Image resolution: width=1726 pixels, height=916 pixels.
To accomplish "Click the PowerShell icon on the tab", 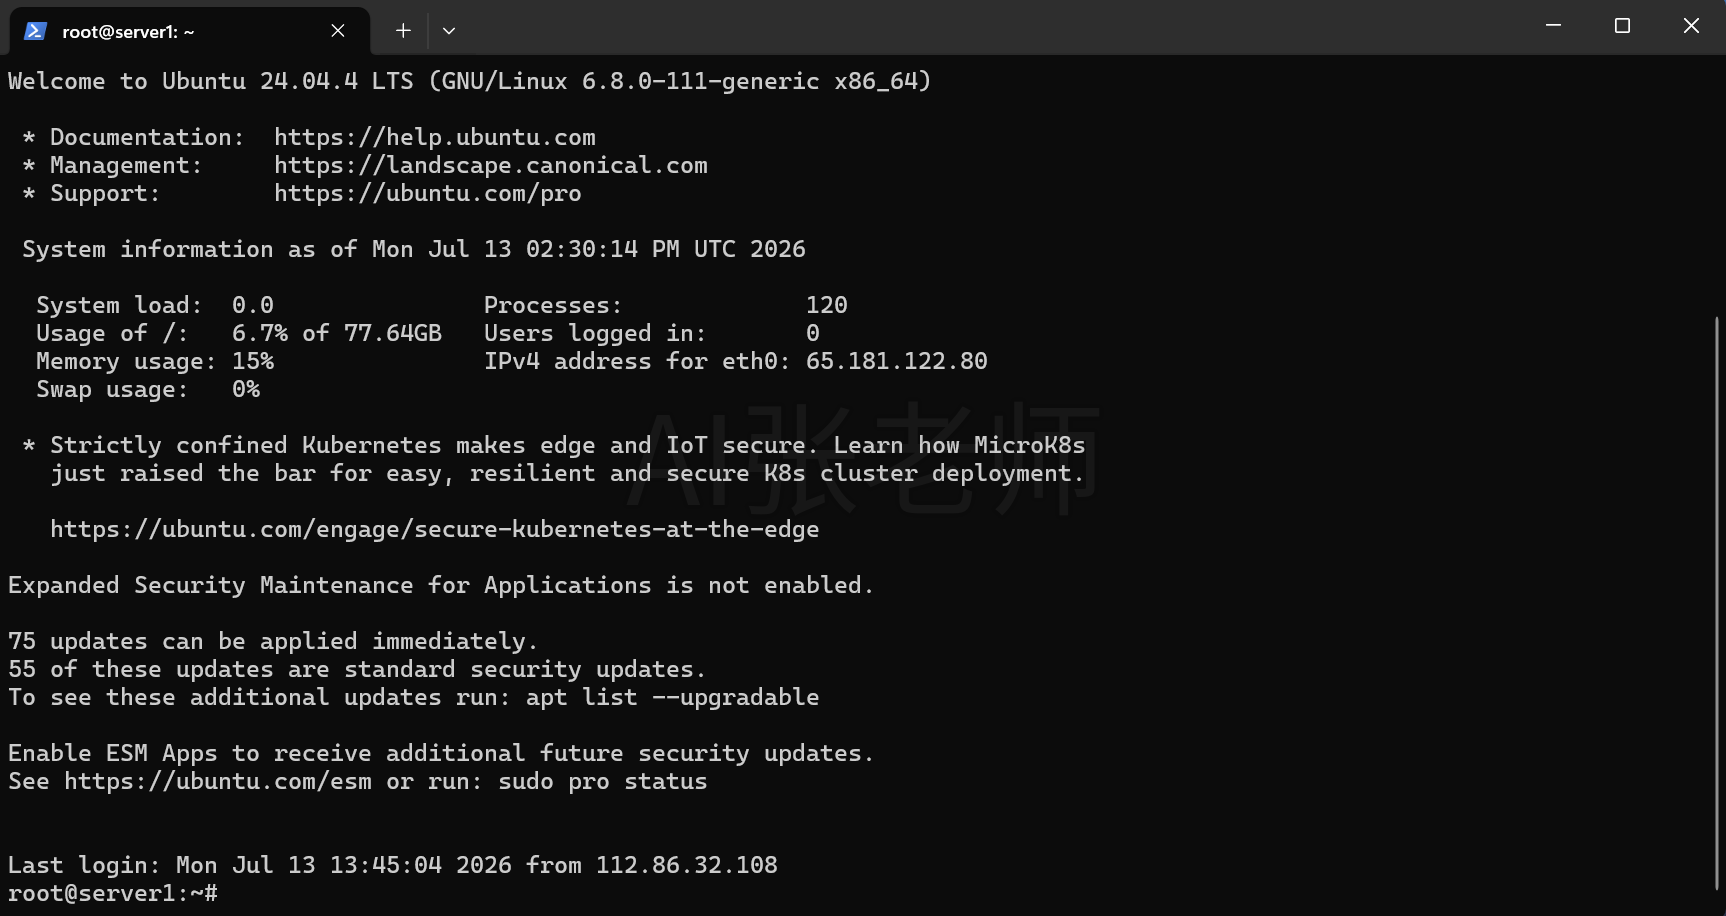I will click(x=35, y=31).
